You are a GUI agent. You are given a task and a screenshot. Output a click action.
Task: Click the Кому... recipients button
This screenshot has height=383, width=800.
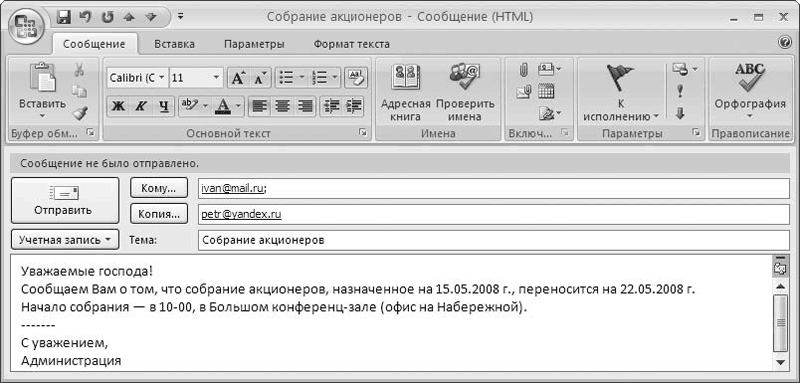click(x=159, y=188)
